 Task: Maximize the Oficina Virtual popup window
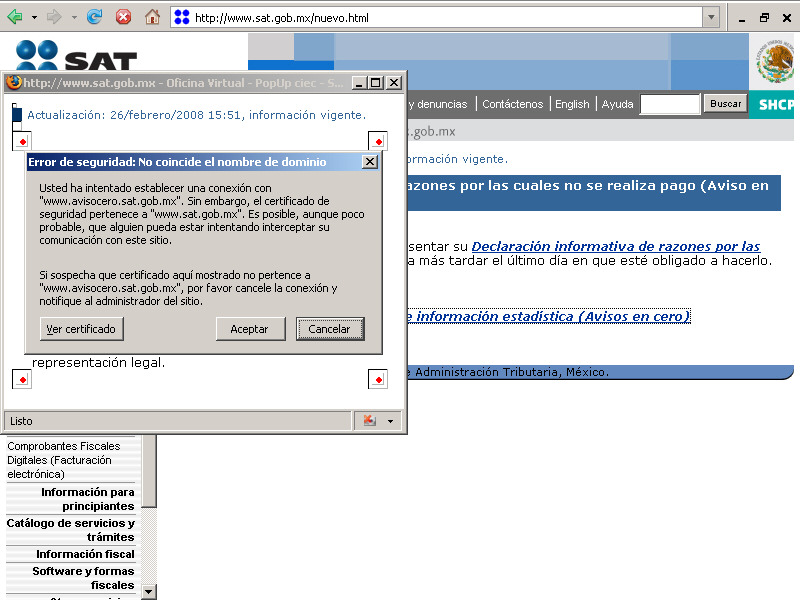376,83
